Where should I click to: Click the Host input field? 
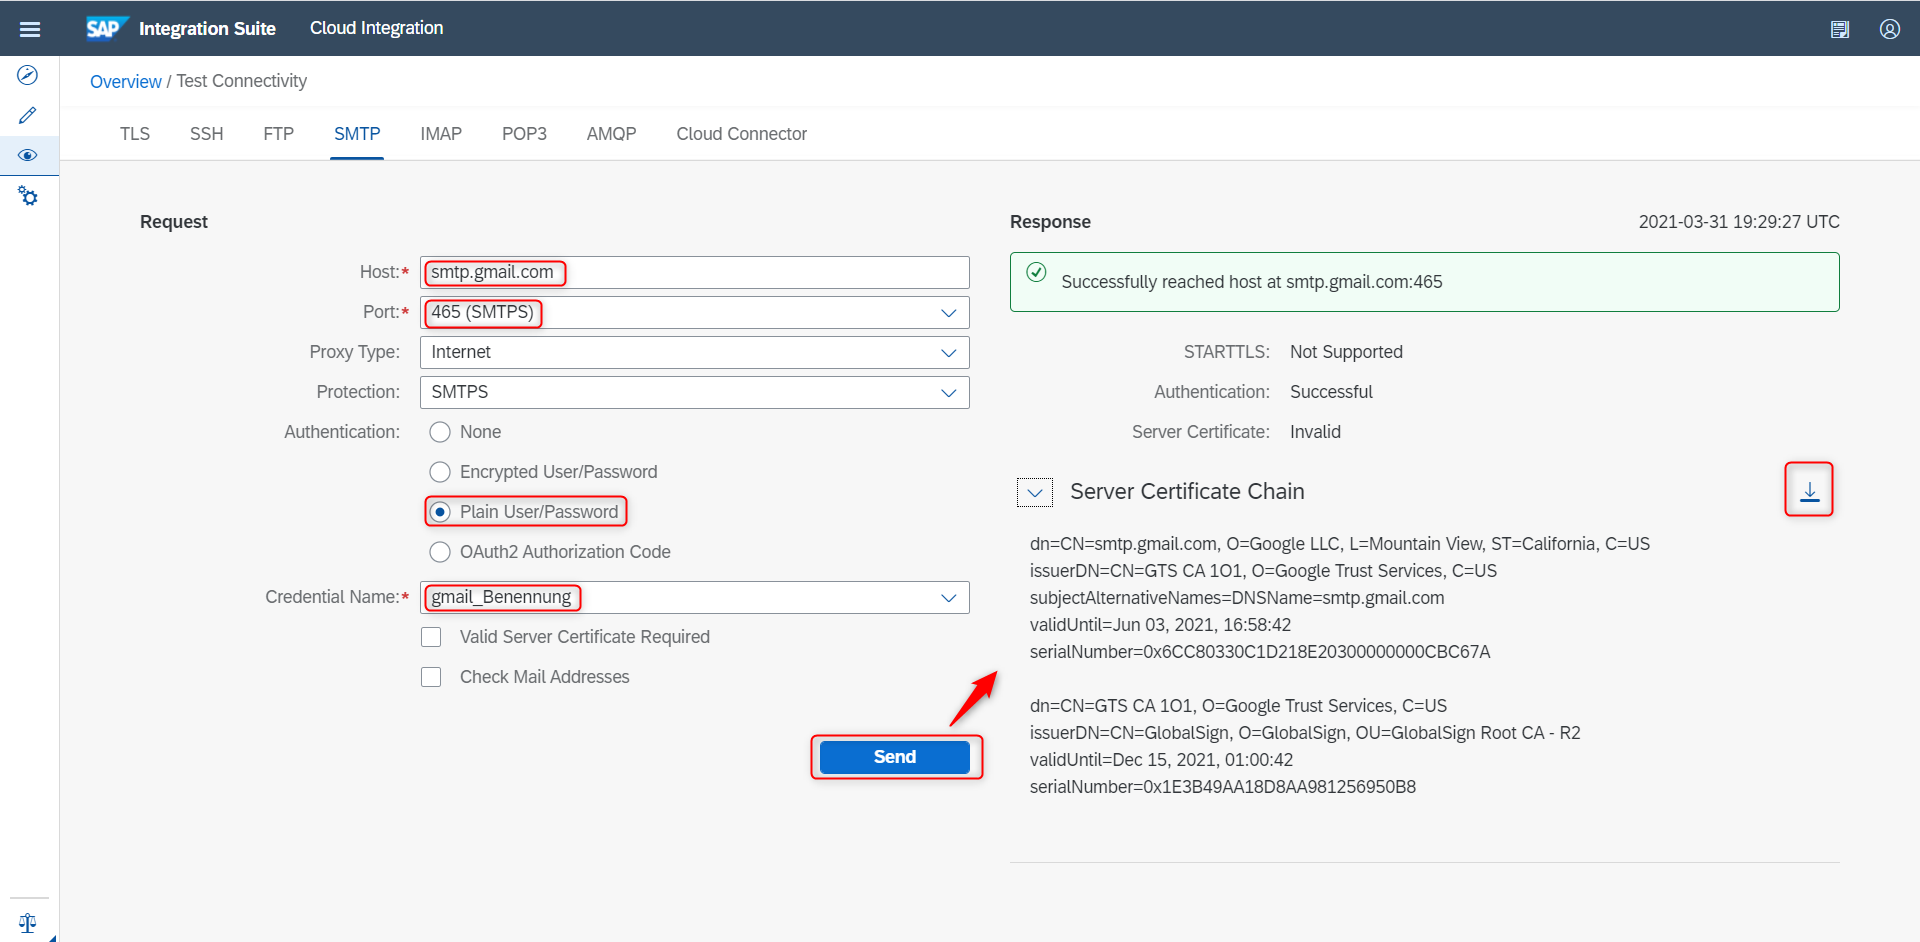click(695, 272)
